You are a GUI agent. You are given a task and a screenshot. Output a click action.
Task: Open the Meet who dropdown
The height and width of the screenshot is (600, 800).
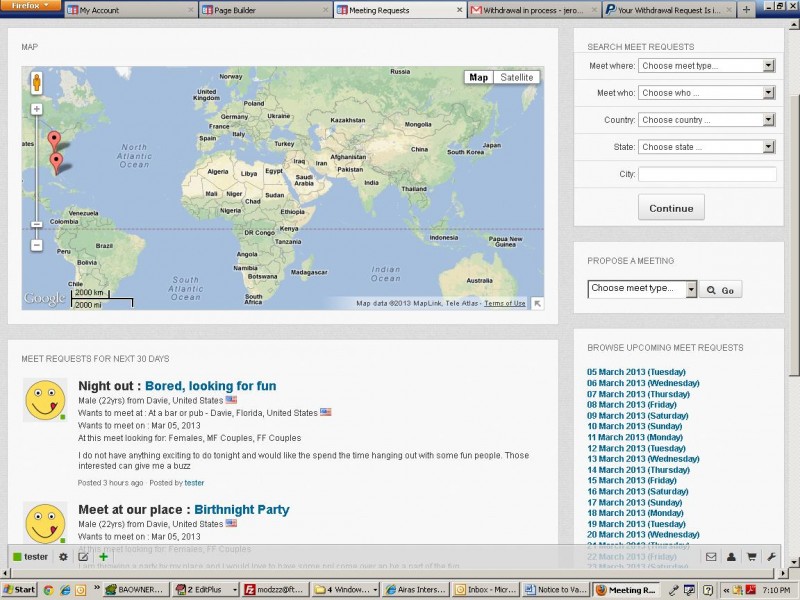[707, 92]
